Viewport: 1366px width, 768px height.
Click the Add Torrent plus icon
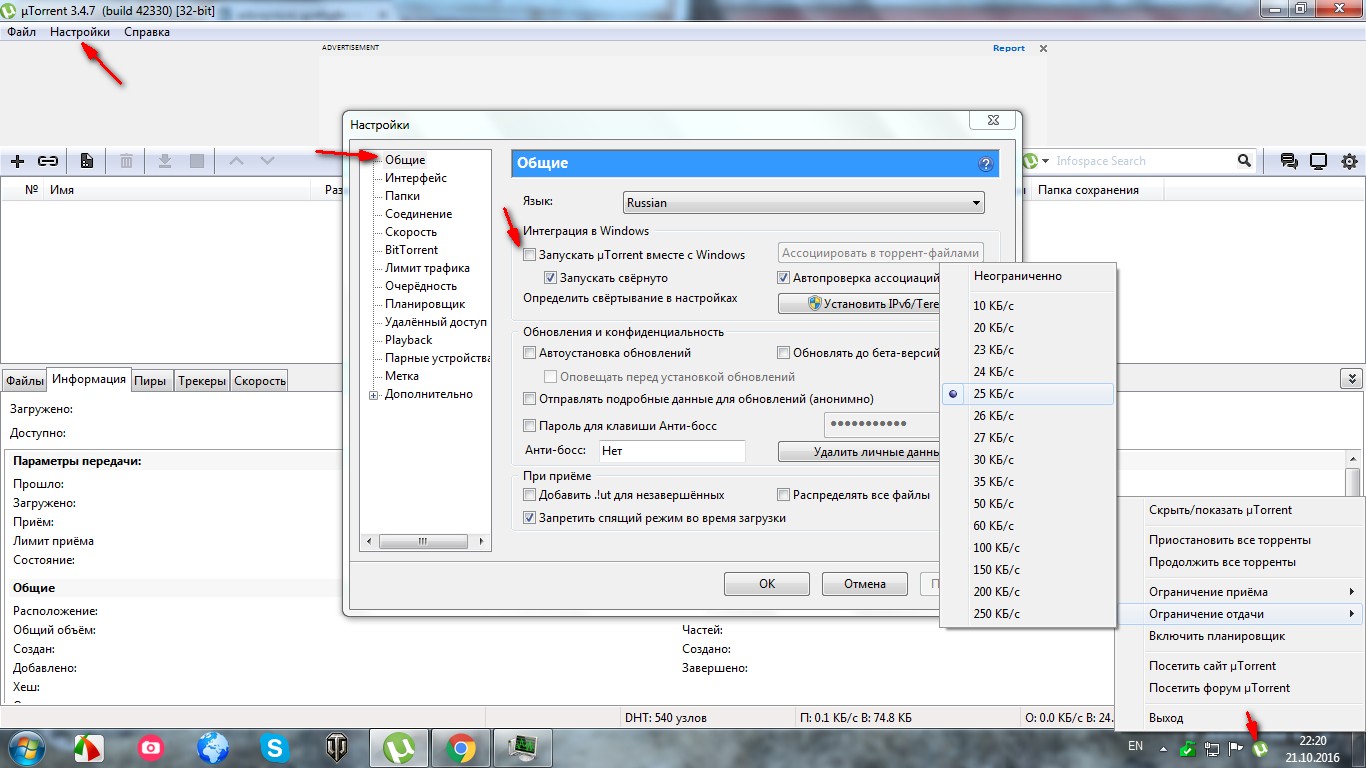coord(17,161)
